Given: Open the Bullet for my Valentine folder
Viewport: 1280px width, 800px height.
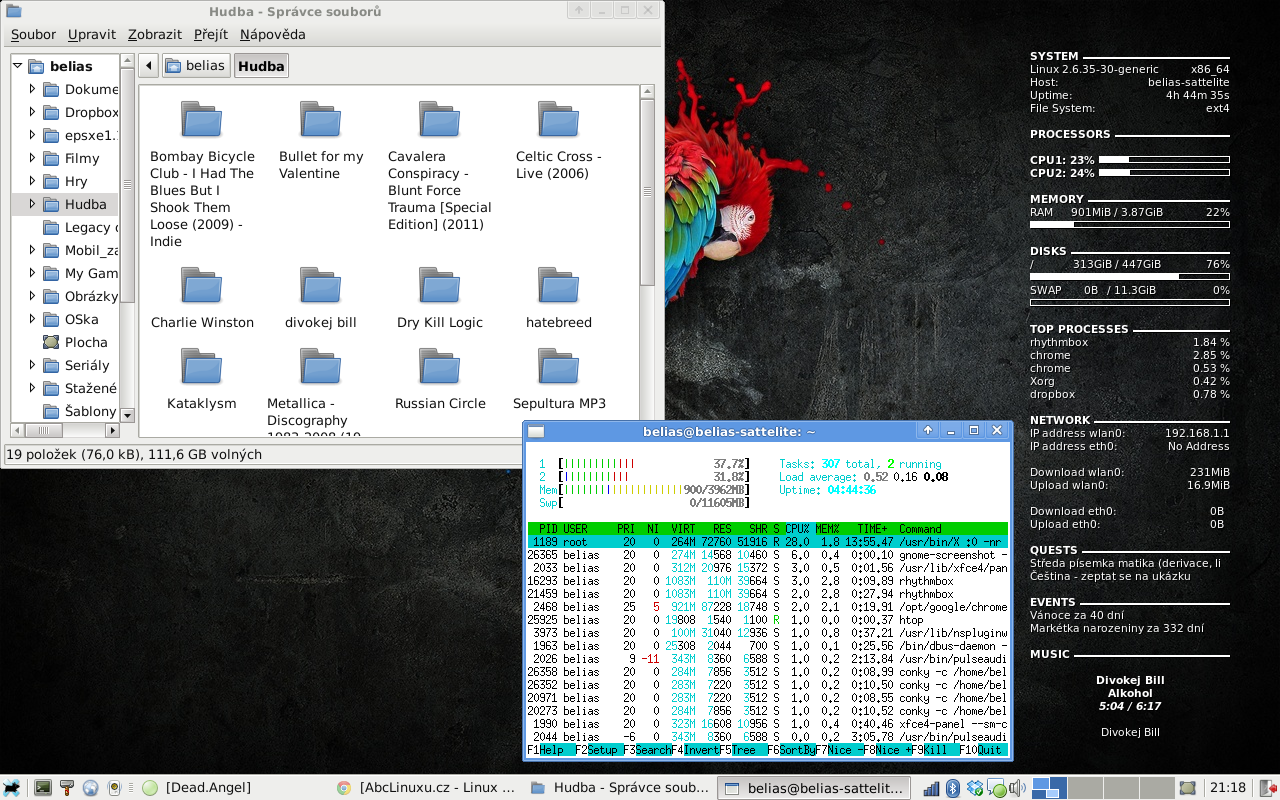Looking at the screenshot, I should point(321,119).
